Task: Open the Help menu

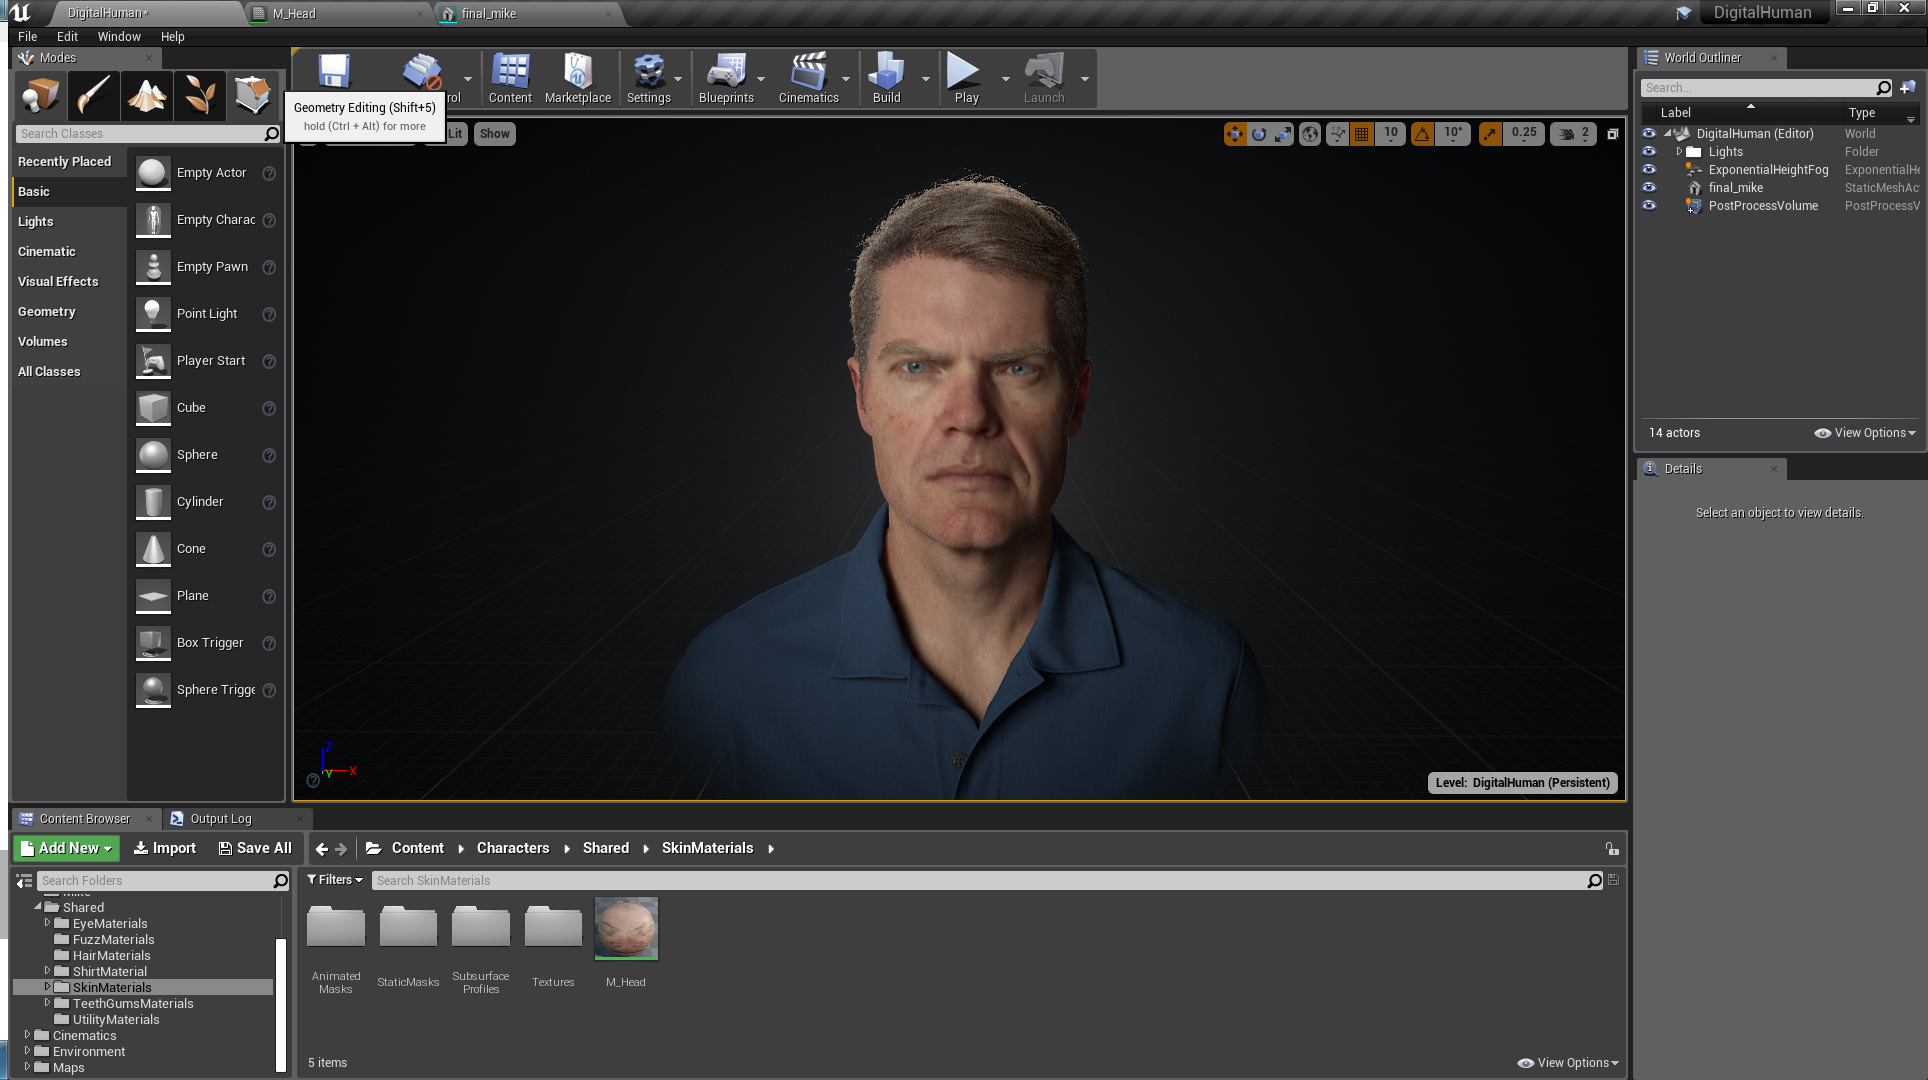Action: pyautogui.click(x=173, y=36)
